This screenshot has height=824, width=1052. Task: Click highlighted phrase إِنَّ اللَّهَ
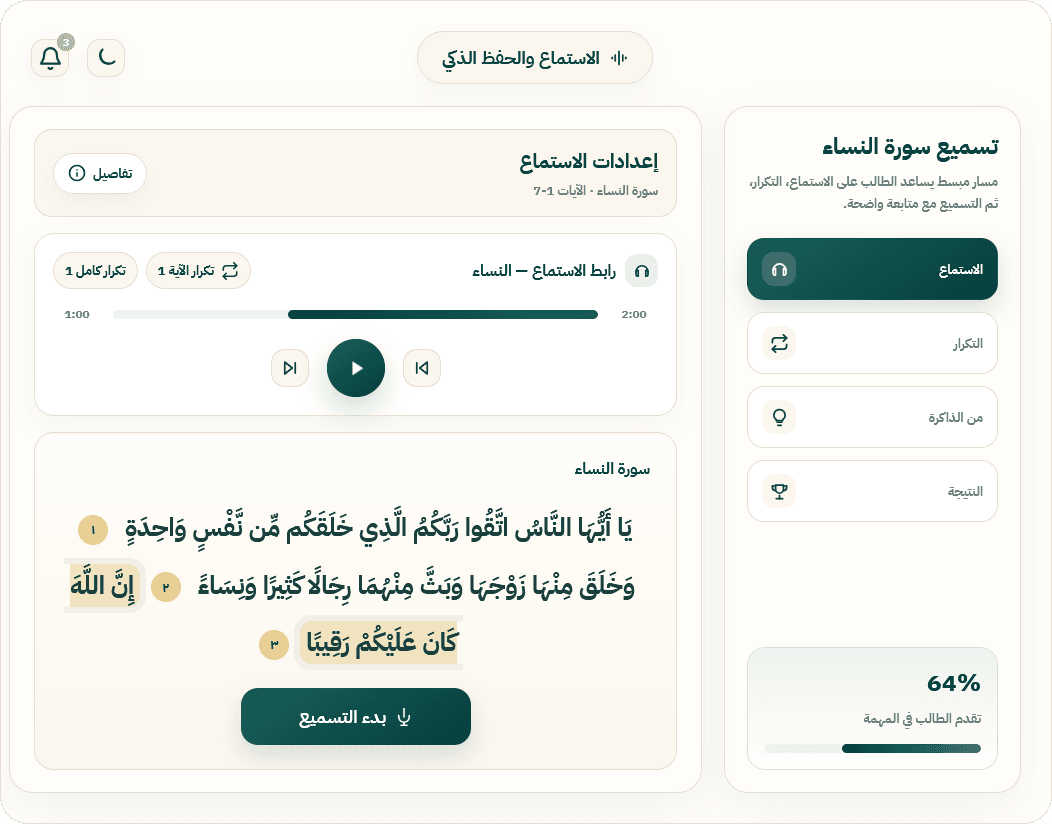point(103,586)
